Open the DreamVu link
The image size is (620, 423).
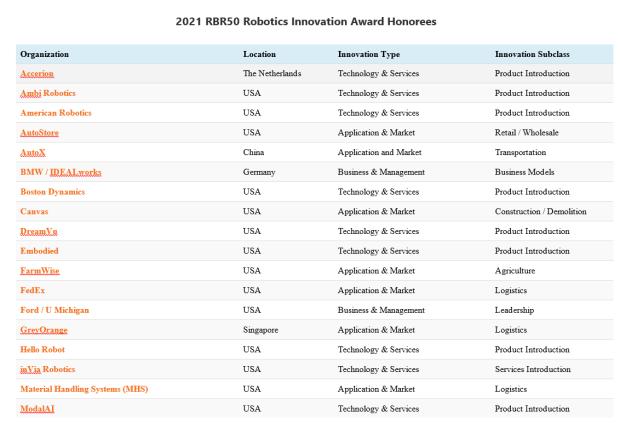point(39,231)
